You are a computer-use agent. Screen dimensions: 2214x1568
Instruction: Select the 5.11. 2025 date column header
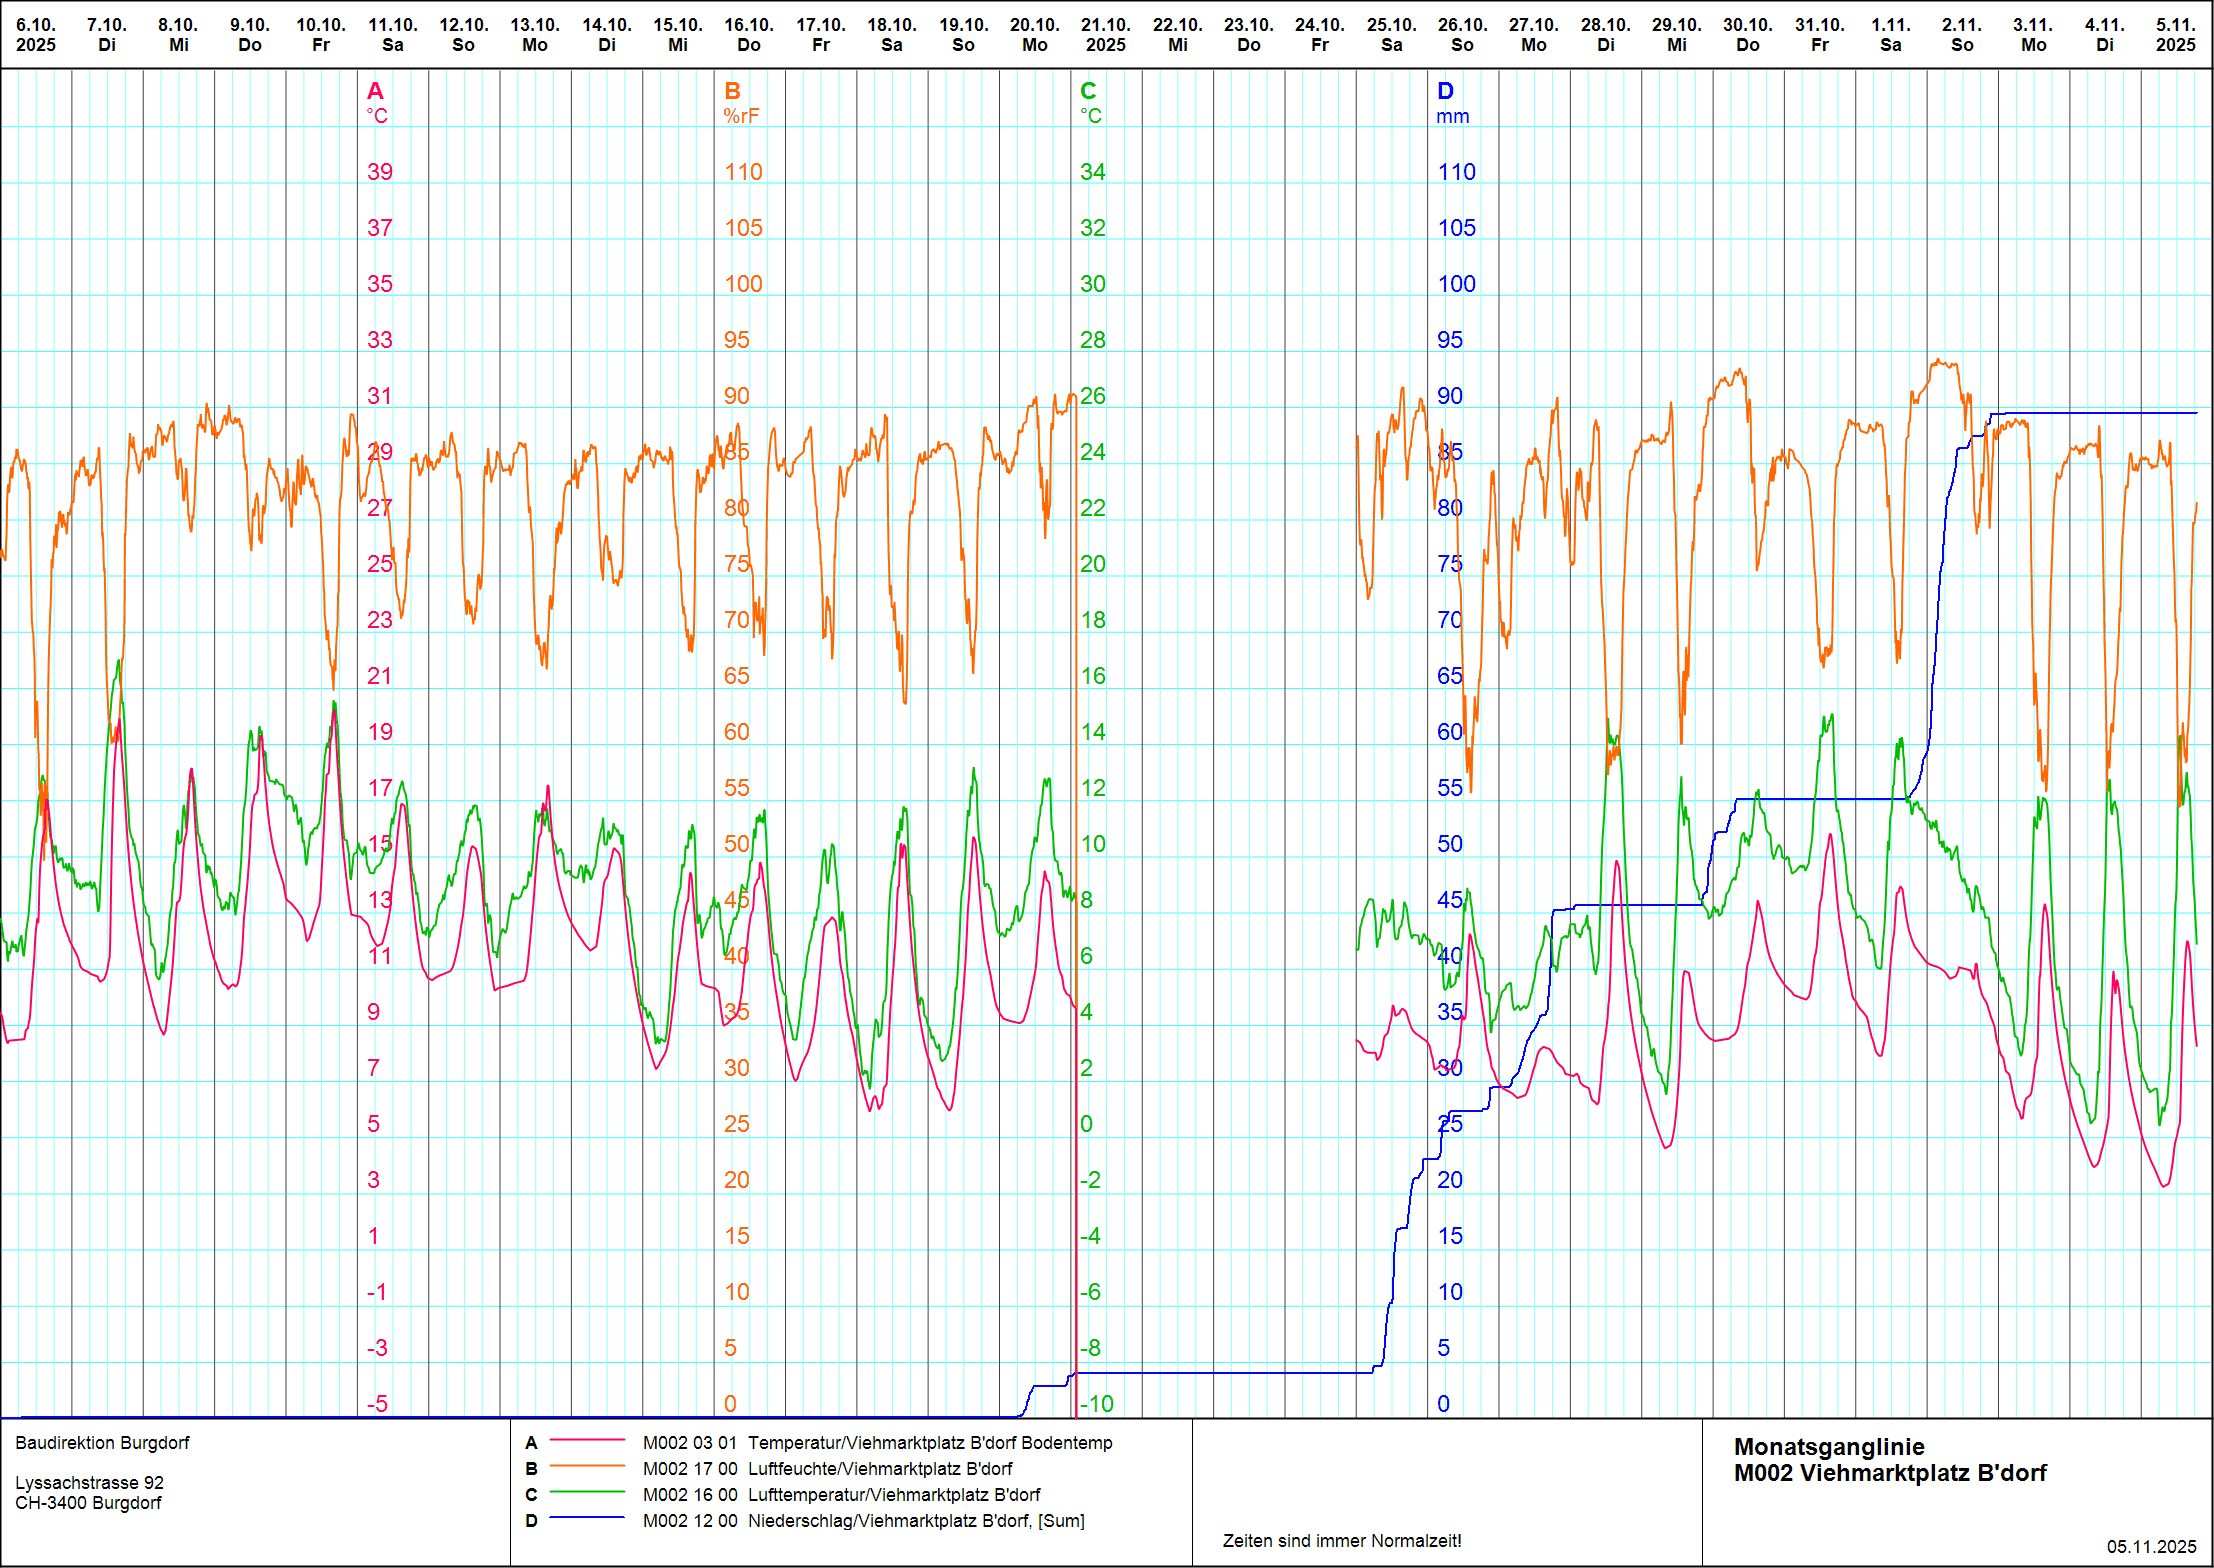2175,35
